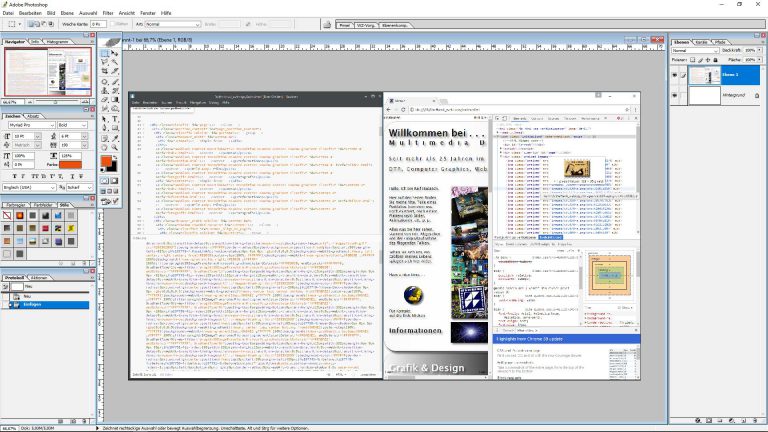Open the layer blend mode dropdown Normal

(x=696, y=50)
